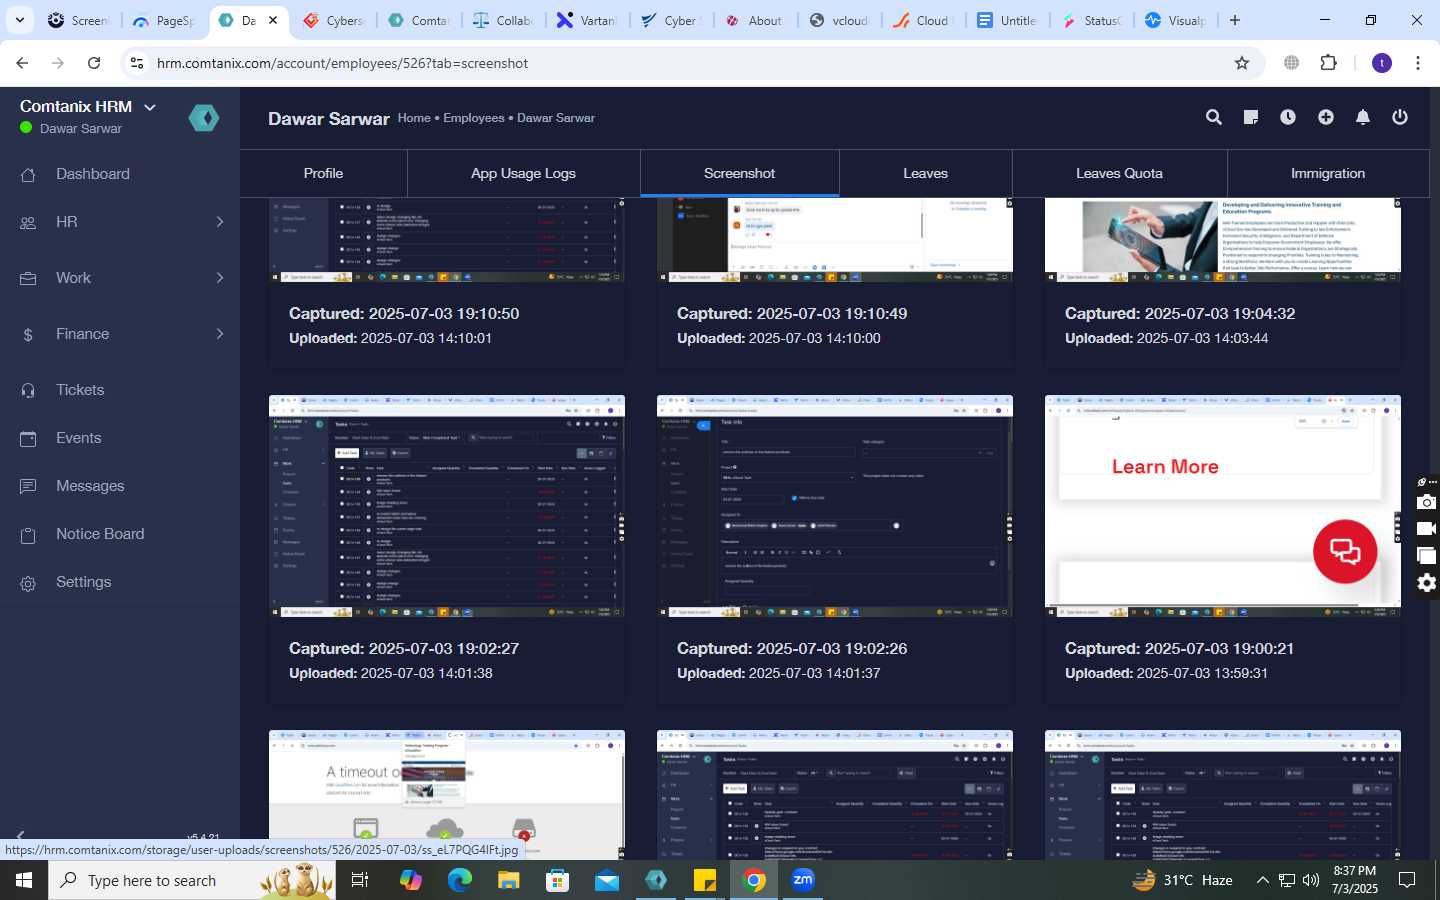Viewport: 1440px width, 900px height.
Task: Bookmark this page with the star icon
Action: point(1242,63)
